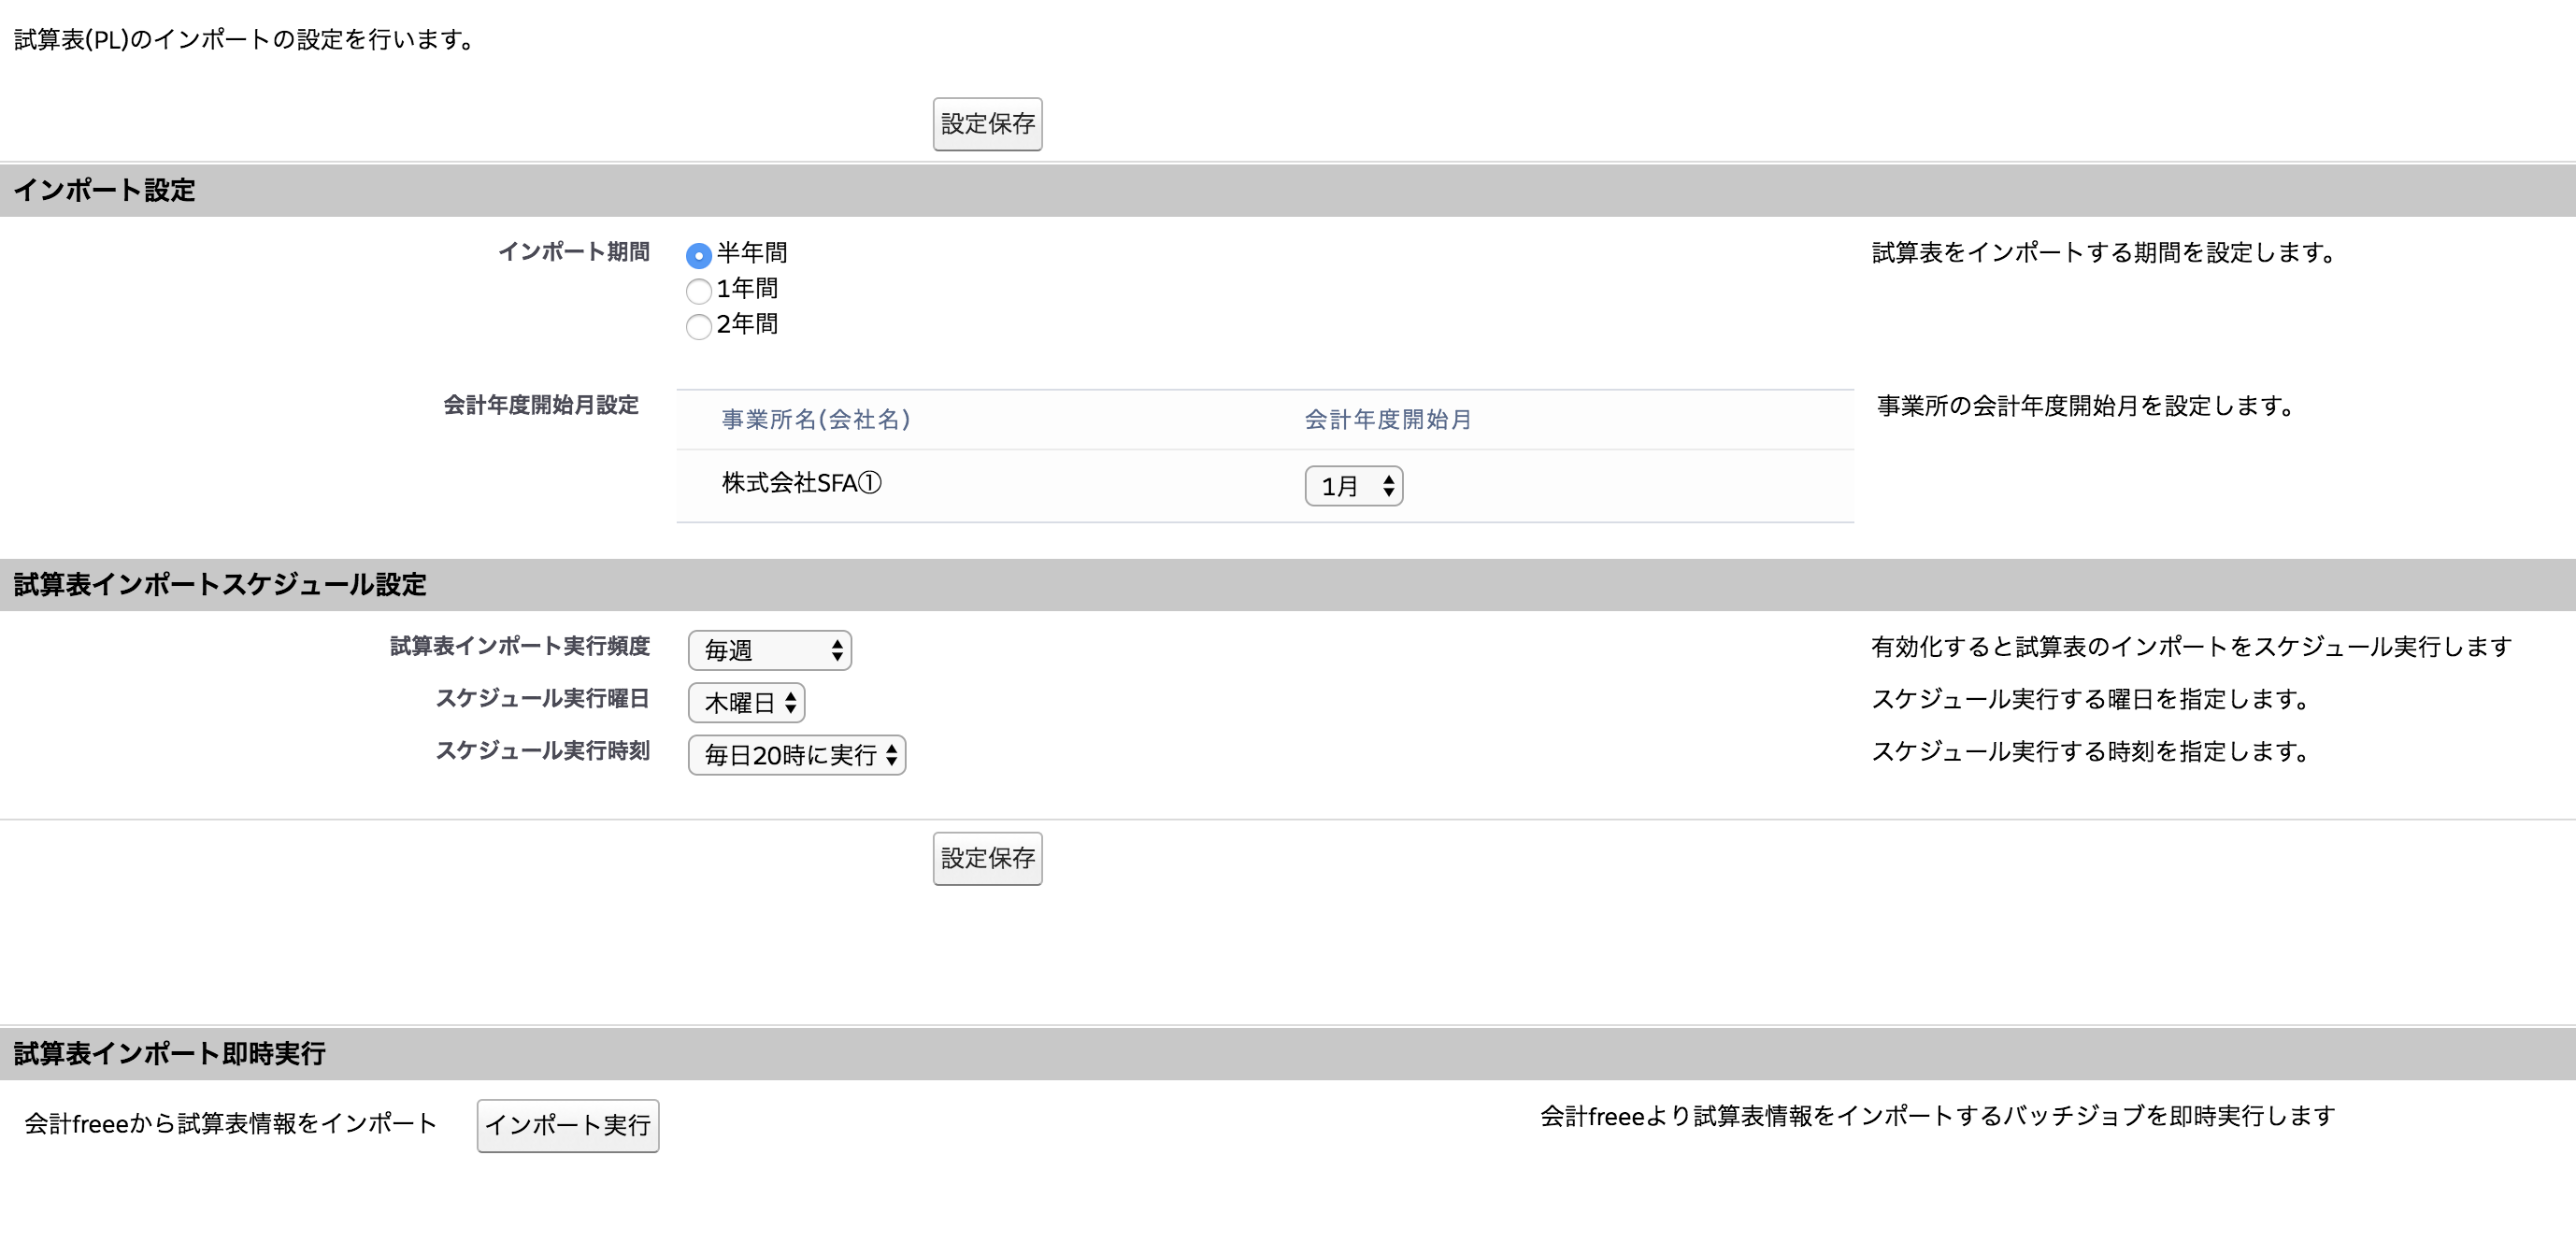Open the 1月 fiscal start month dropdown
Image resolution: width=2576 pixels, height=1241 pixels.
(x=1353, y=486)
